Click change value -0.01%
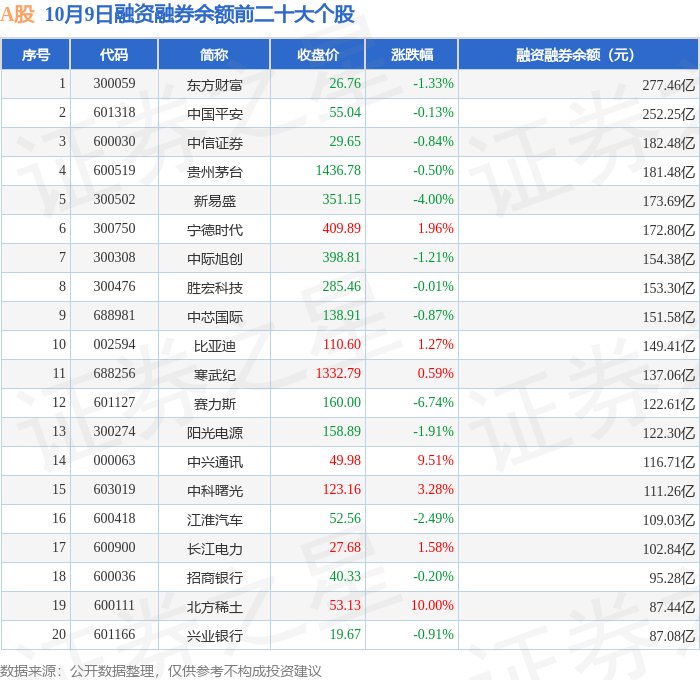The image size is (700, 680). pos(433,287)
